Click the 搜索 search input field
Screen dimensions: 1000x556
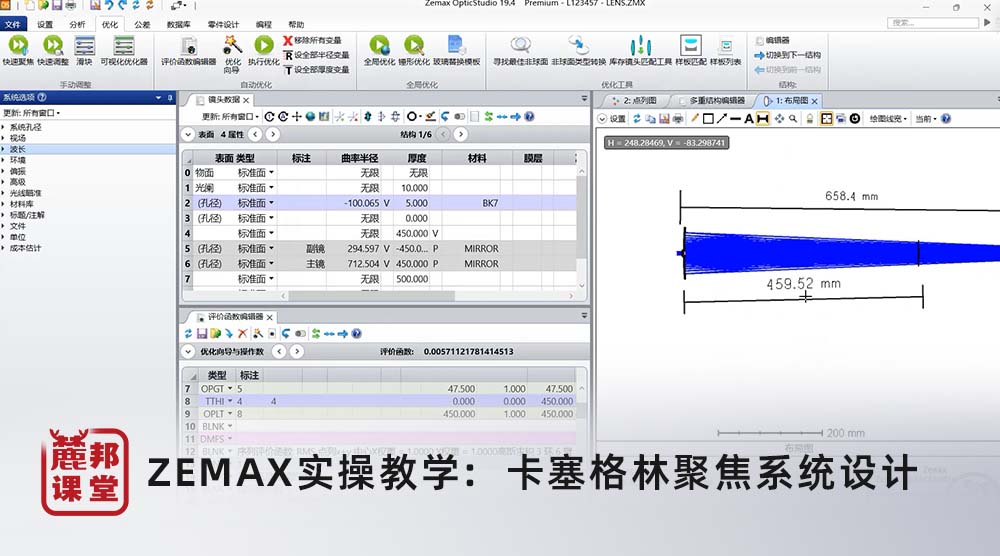932,22
